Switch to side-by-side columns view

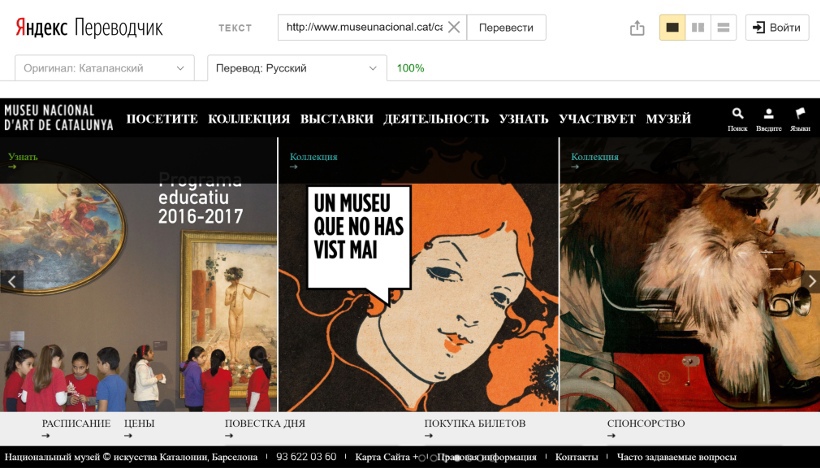click(x=698, y=28)
